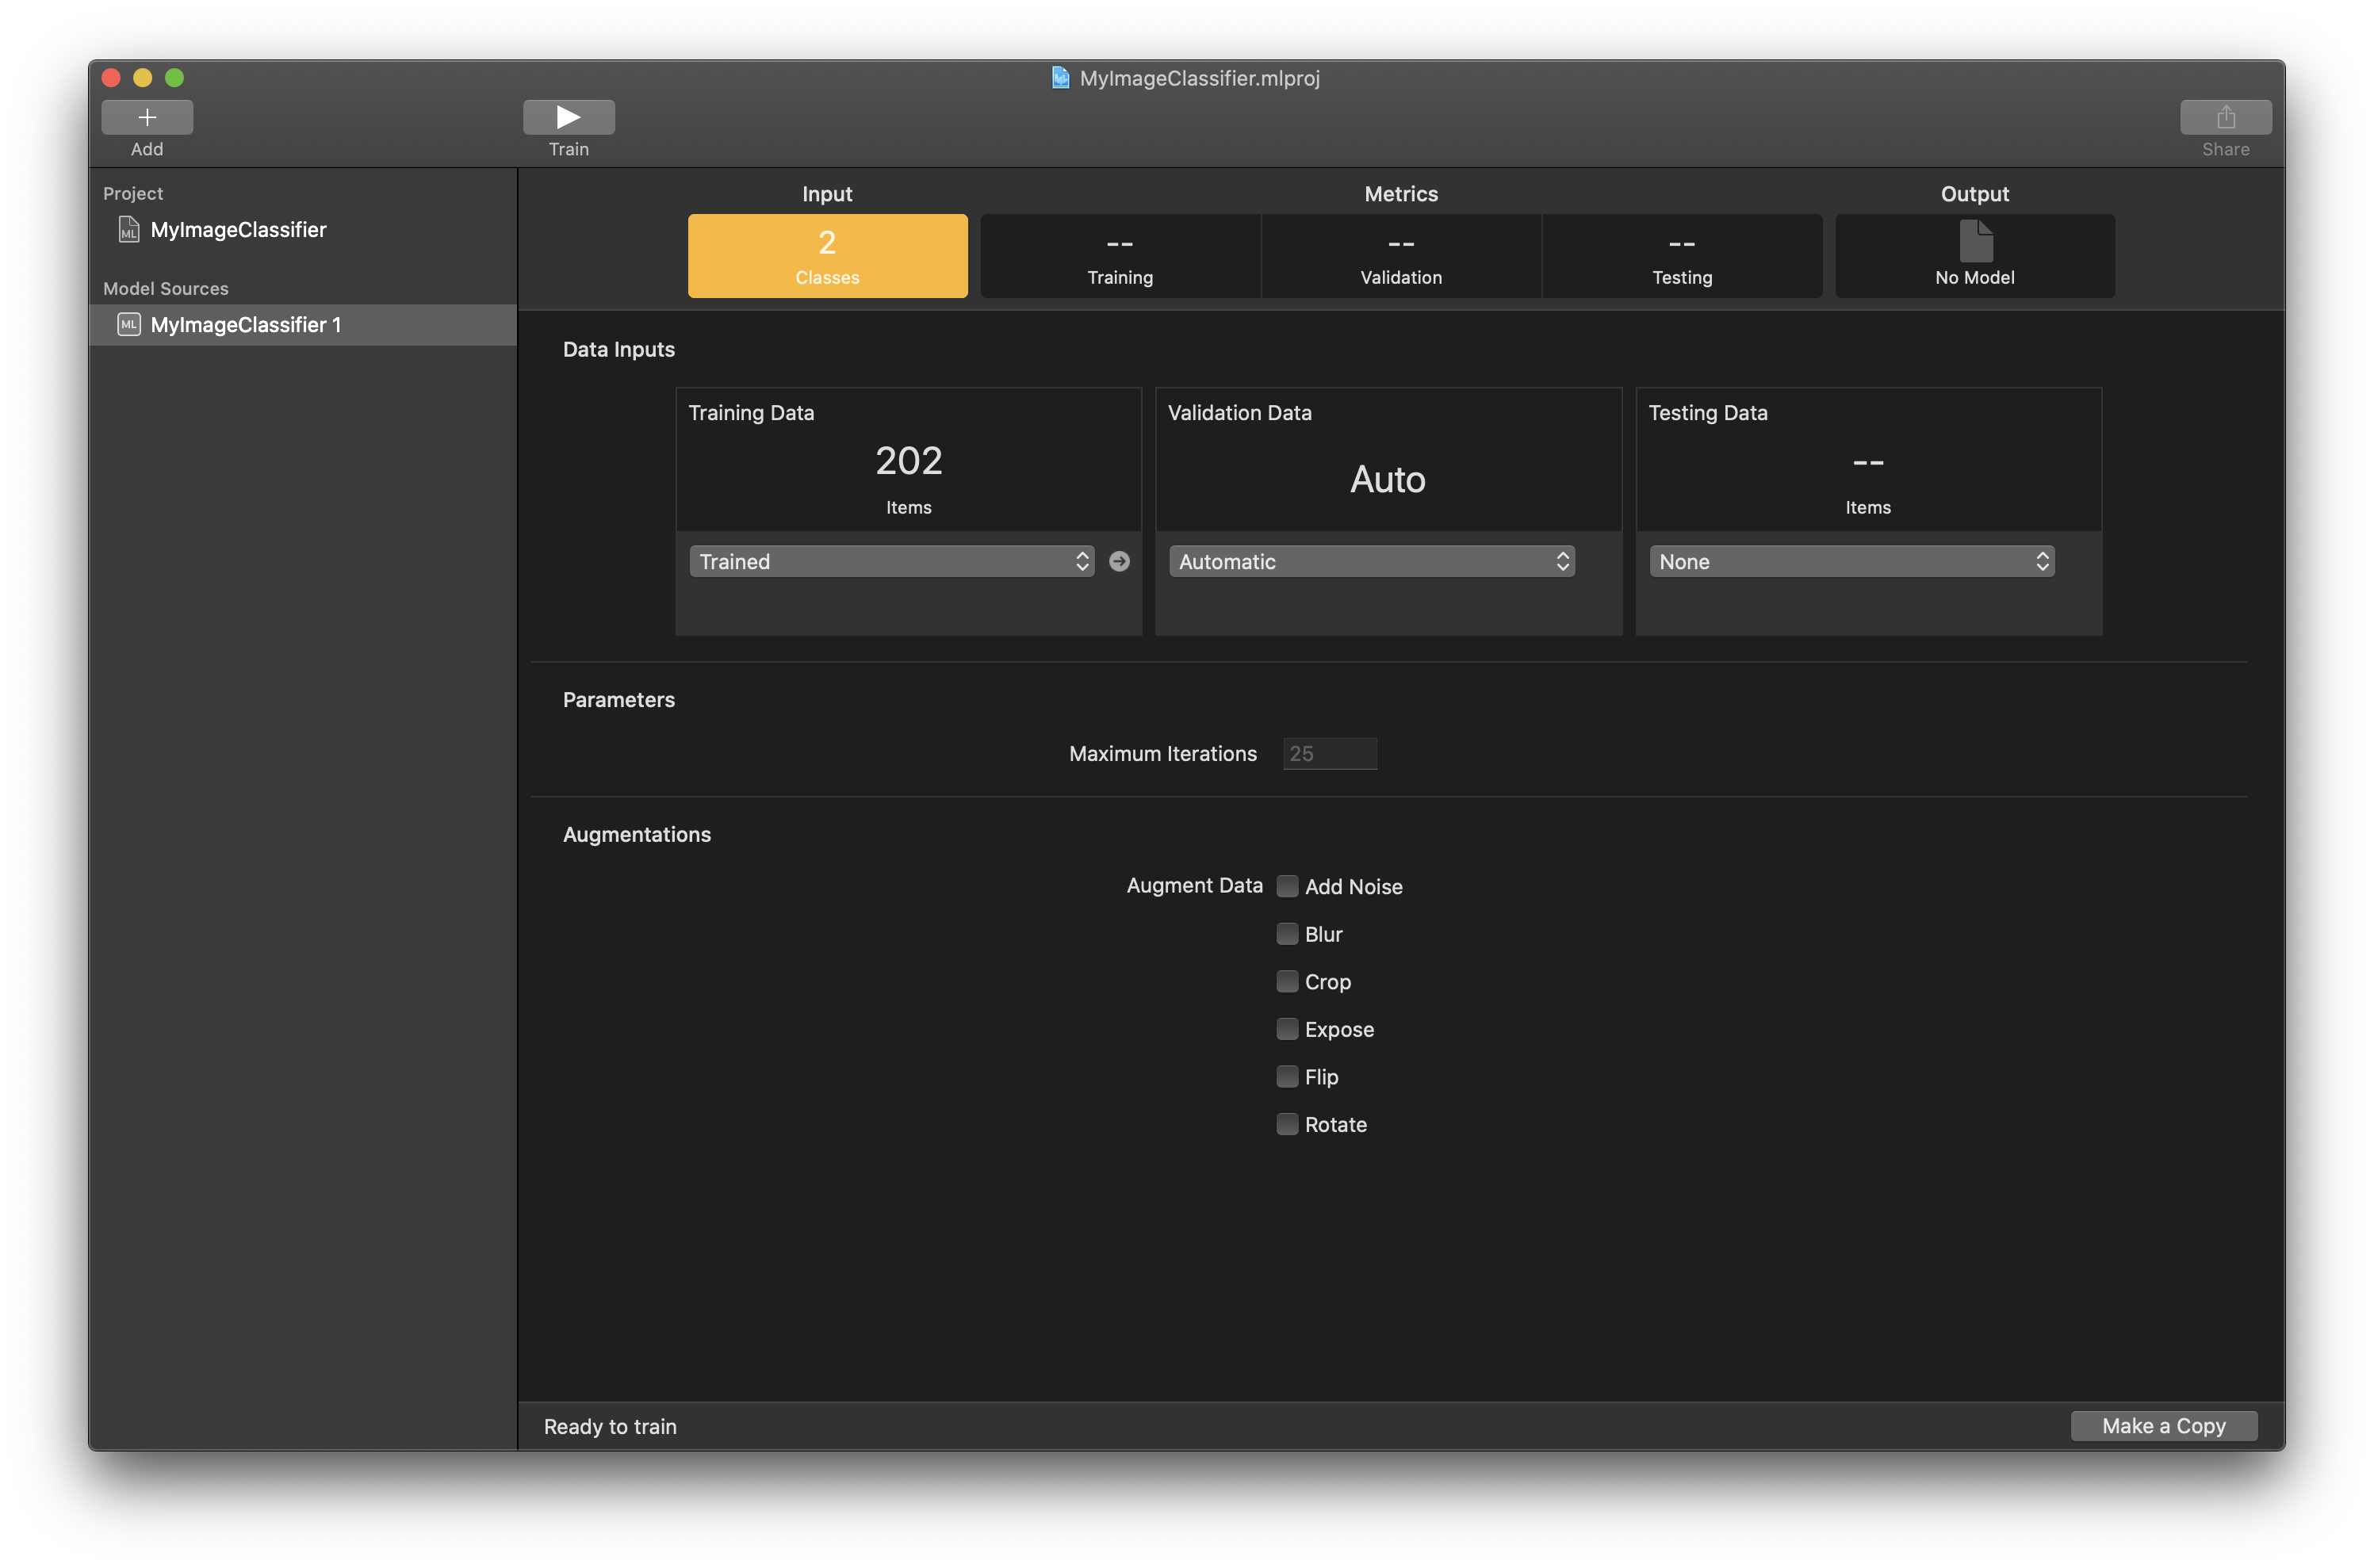Switch to the Training metrics tab

pos(1120,256)
